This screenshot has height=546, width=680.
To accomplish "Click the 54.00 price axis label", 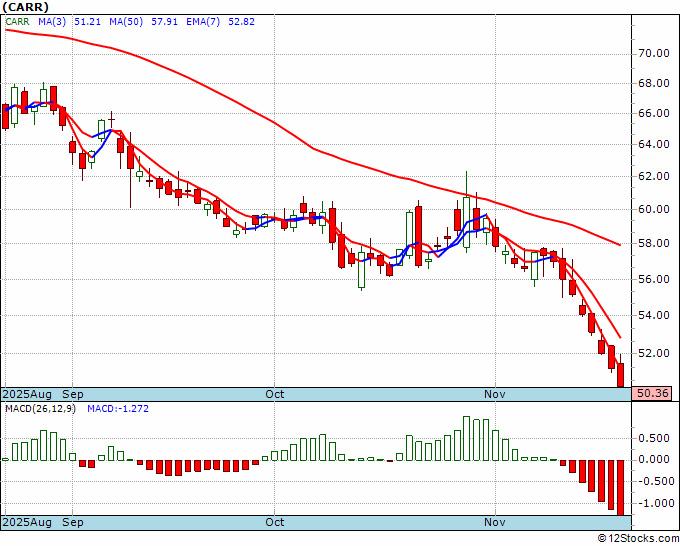I will coord(654,315).
